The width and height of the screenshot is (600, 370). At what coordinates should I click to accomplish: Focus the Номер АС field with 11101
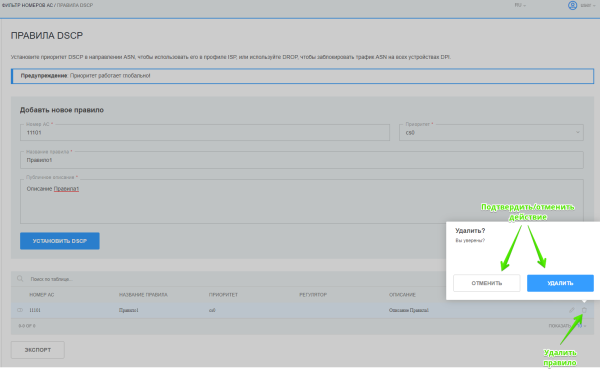205,132
